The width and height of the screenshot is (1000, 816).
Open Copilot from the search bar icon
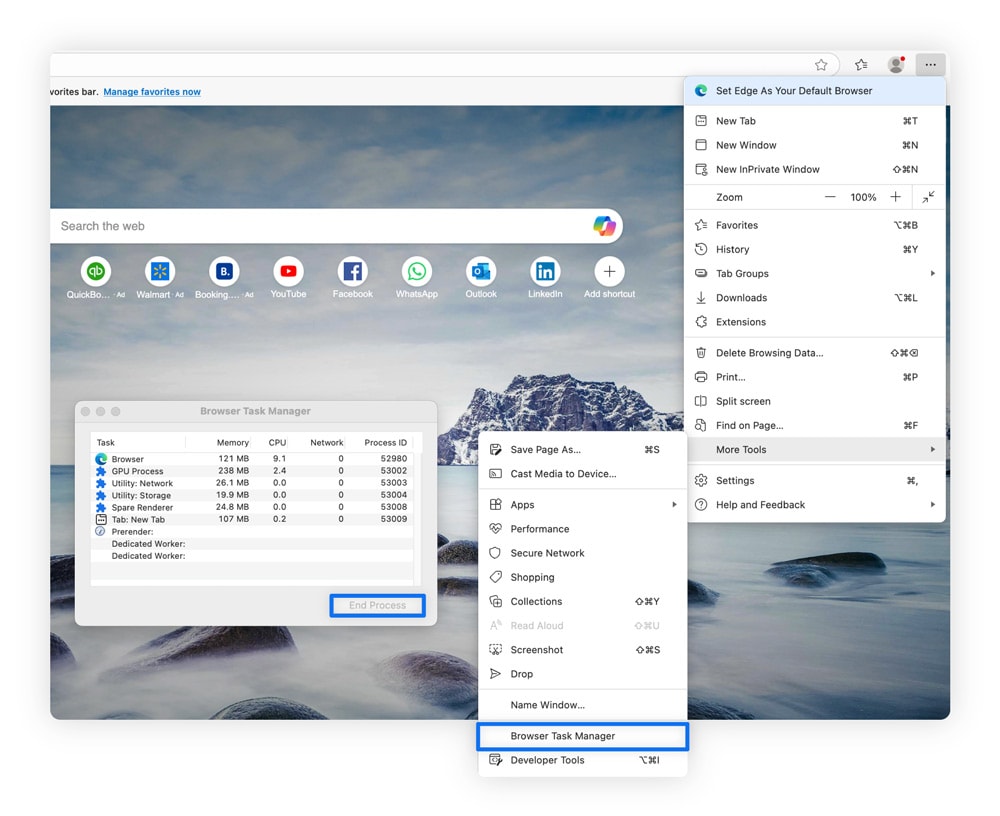pyautogui.click(x=606, y=225)
